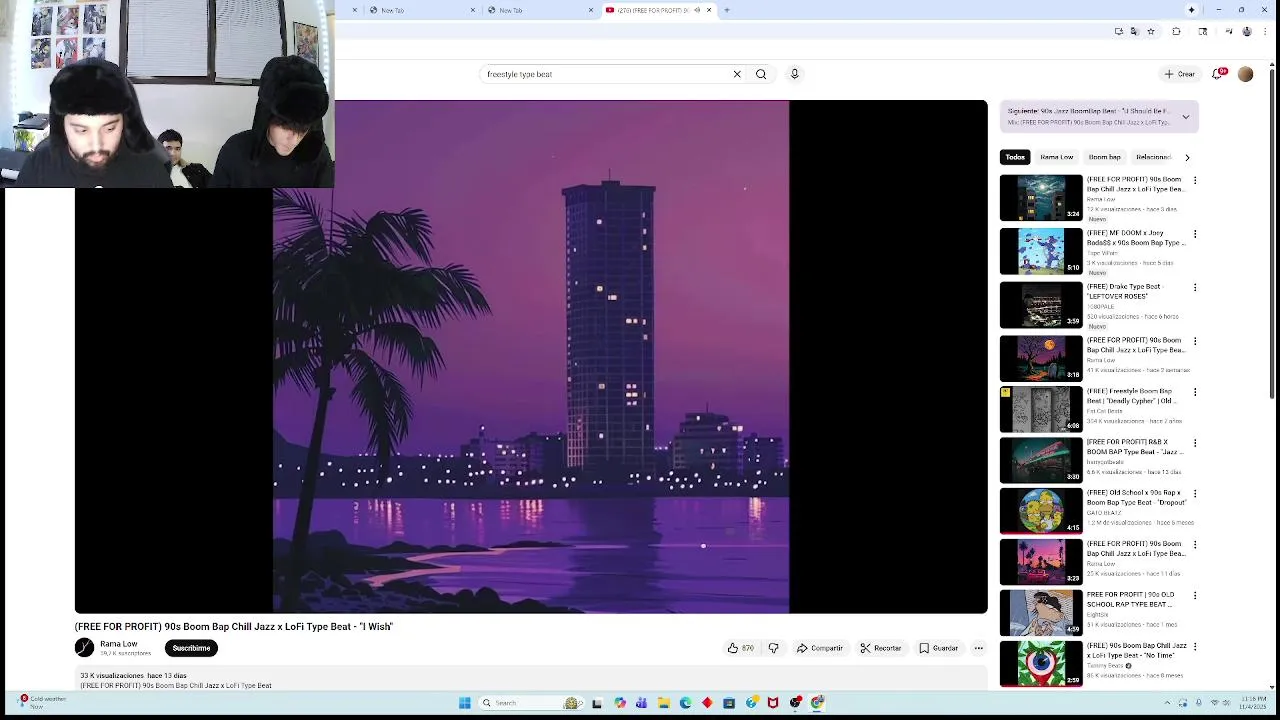Click the video title "I Wish" text
Viewport: 1280px width, 720px height.
[234, 627]
